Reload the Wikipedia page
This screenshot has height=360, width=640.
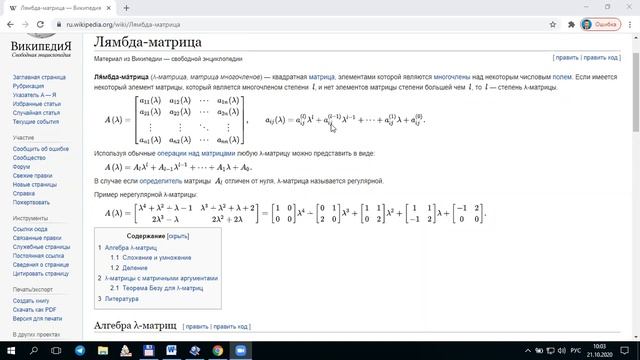pyautogui.click(x=40, y=24)
